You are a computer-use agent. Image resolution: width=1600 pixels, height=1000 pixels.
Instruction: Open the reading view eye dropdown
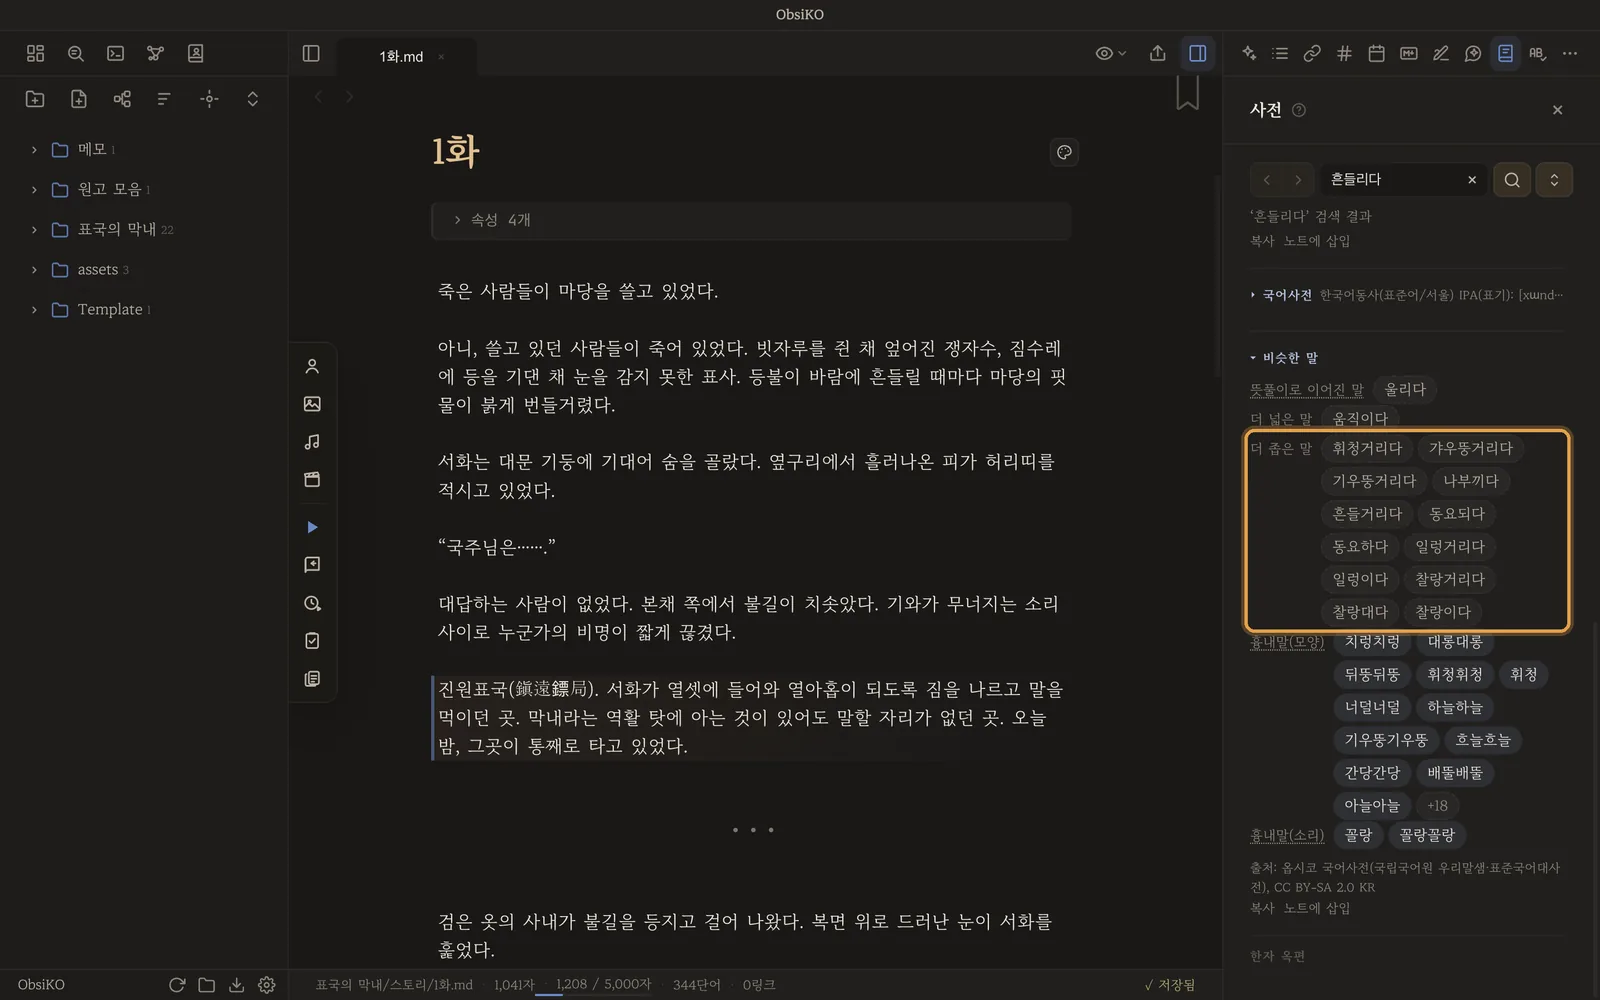[x=1110, y=53]
